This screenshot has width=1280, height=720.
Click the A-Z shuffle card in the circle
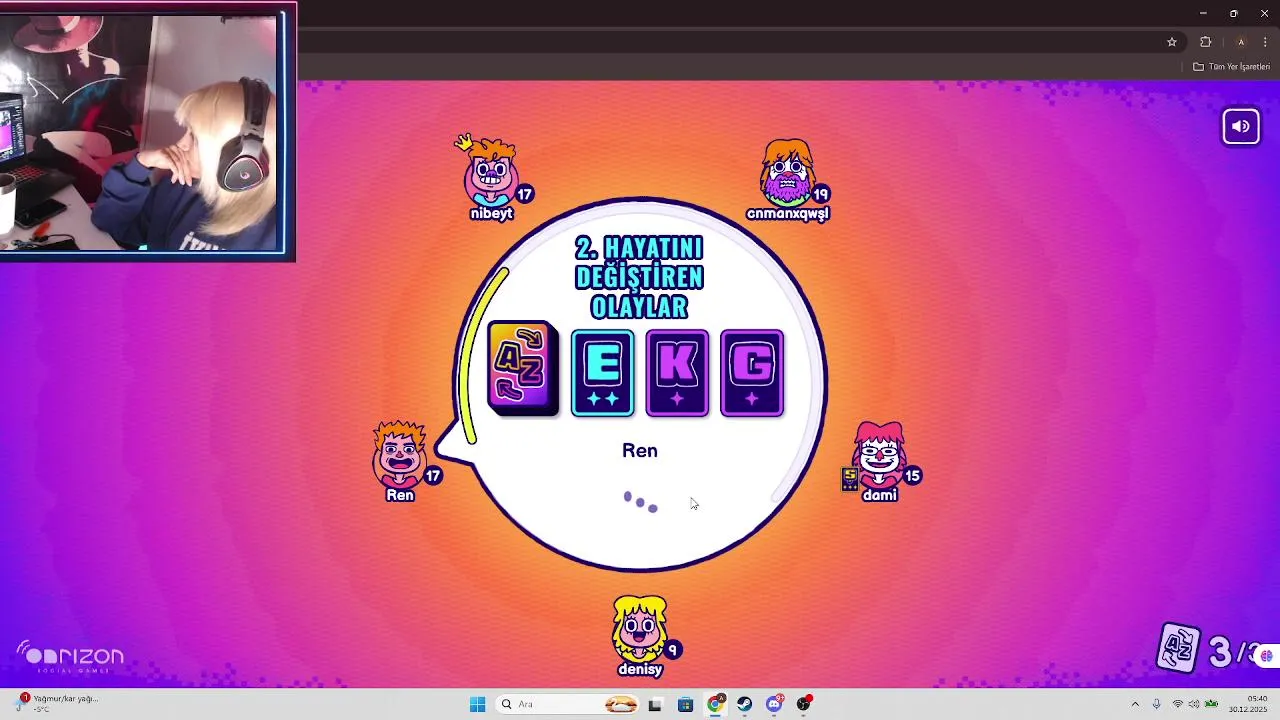(523, 368)
